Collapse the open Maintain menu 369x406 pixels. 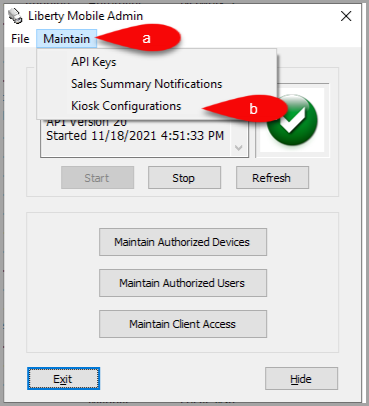[66, 39]
